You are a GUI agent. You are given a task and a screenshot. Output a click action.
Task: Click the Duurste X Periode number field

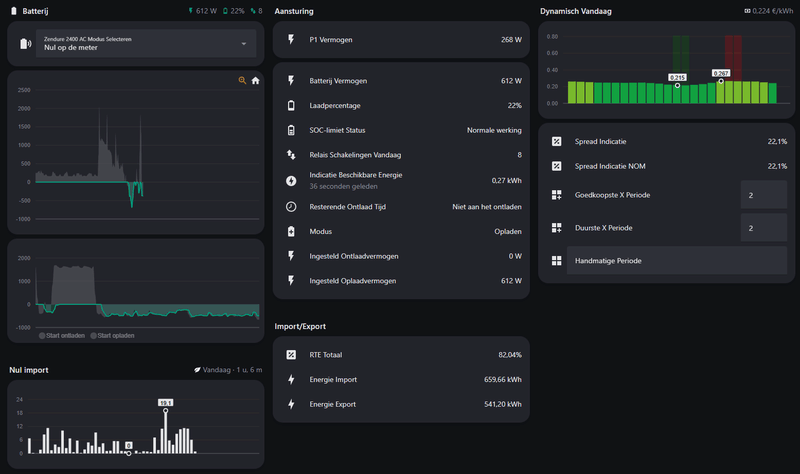[764, 229]
